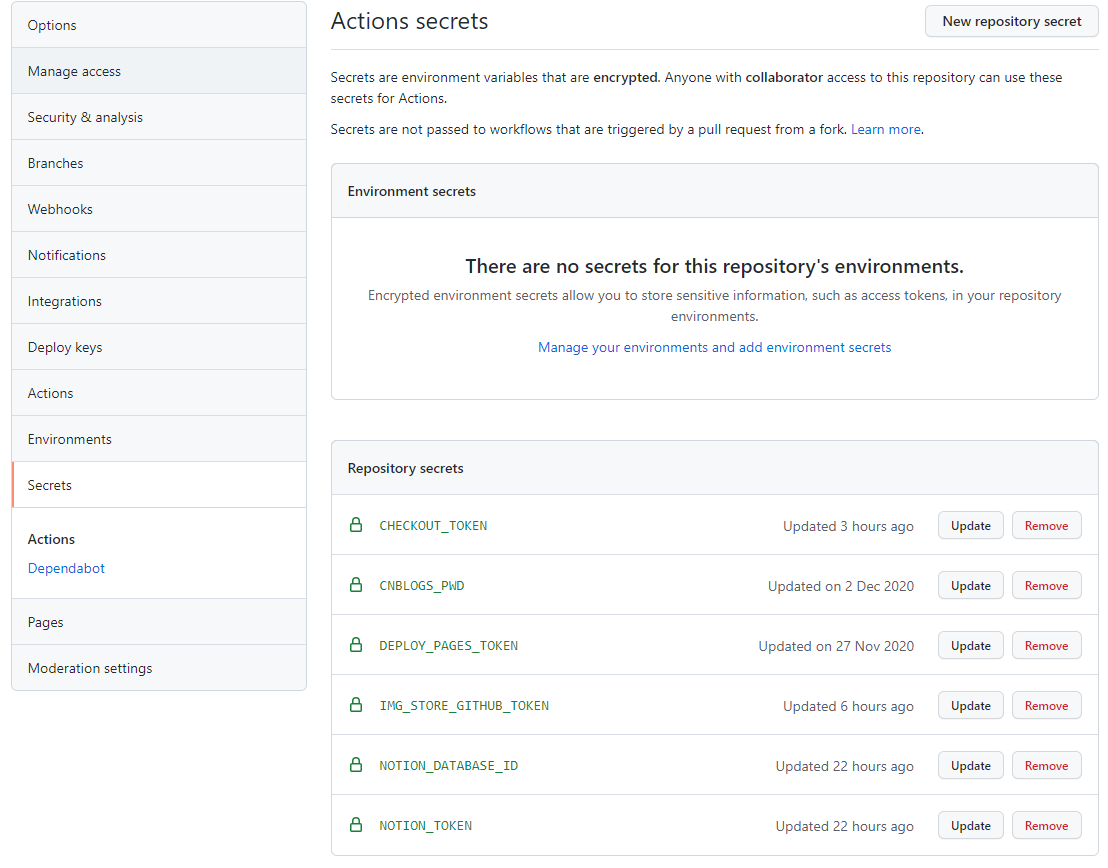
Task: Click lock icon beside CNBLOGS_PWD
Action: click(355, 585)
